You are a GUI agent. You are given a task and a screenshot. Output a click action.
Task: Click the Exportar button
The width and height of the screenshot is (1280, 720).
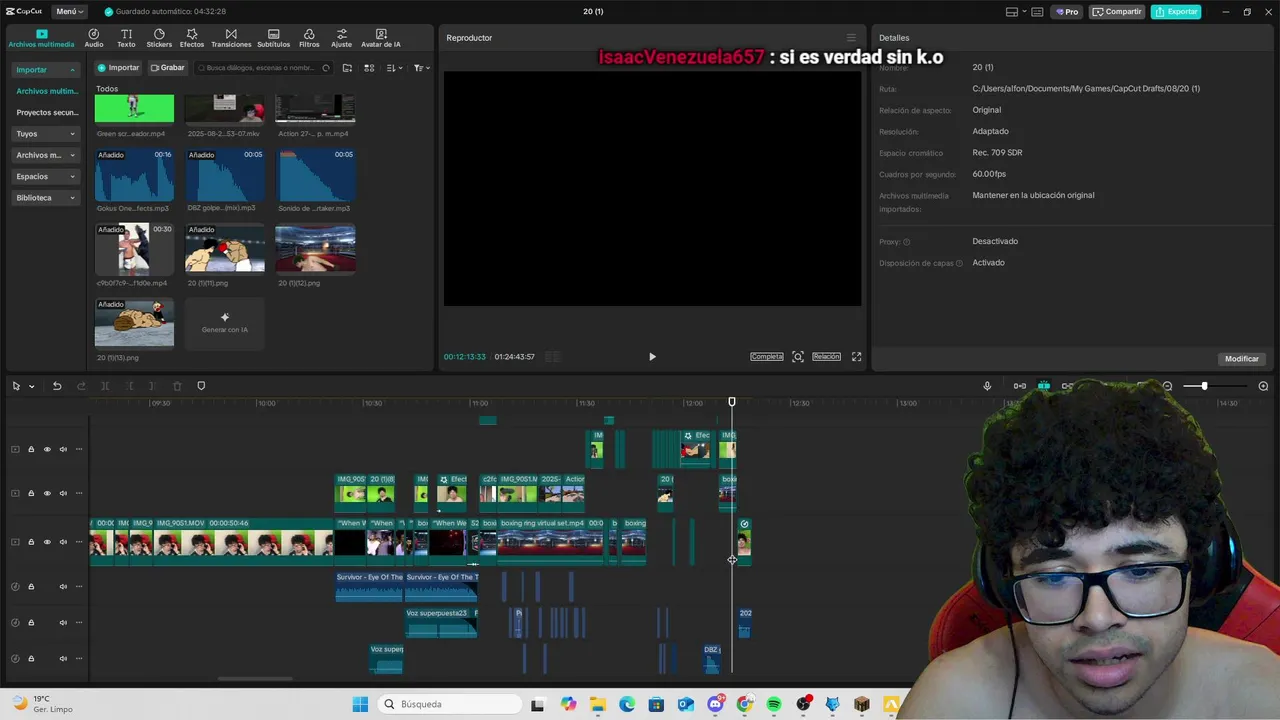[1176, 12]
